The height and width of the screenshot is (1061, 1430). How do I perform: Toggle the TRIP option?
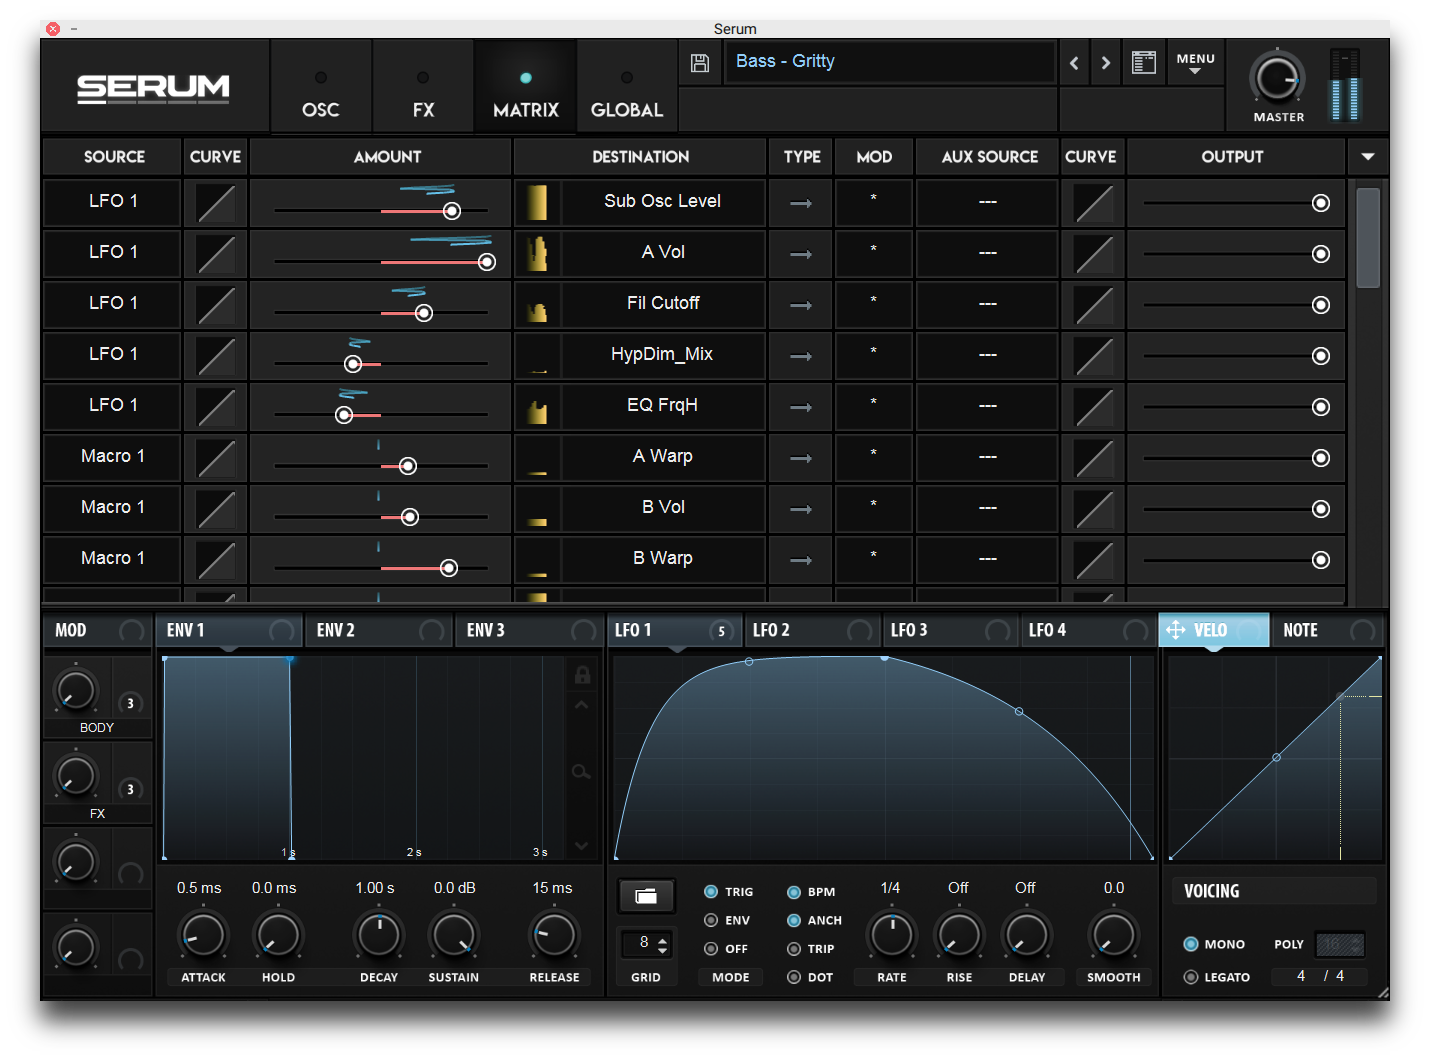[794, 949]
